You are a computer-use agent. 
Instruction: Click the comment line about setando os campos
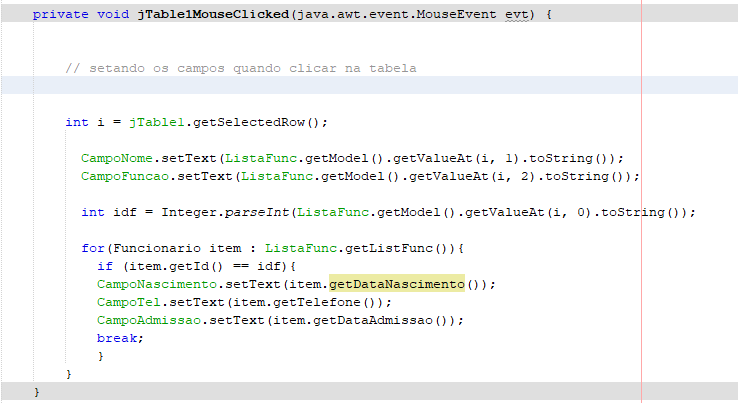click(x=241, y=69)
